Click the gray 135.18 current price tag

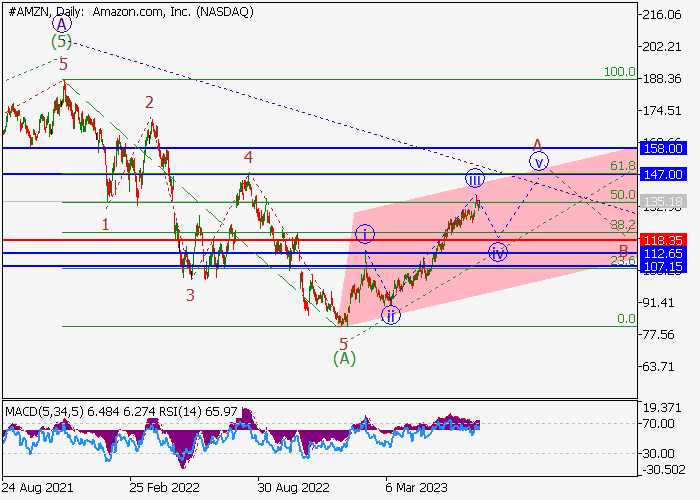[x=663, y=201]
